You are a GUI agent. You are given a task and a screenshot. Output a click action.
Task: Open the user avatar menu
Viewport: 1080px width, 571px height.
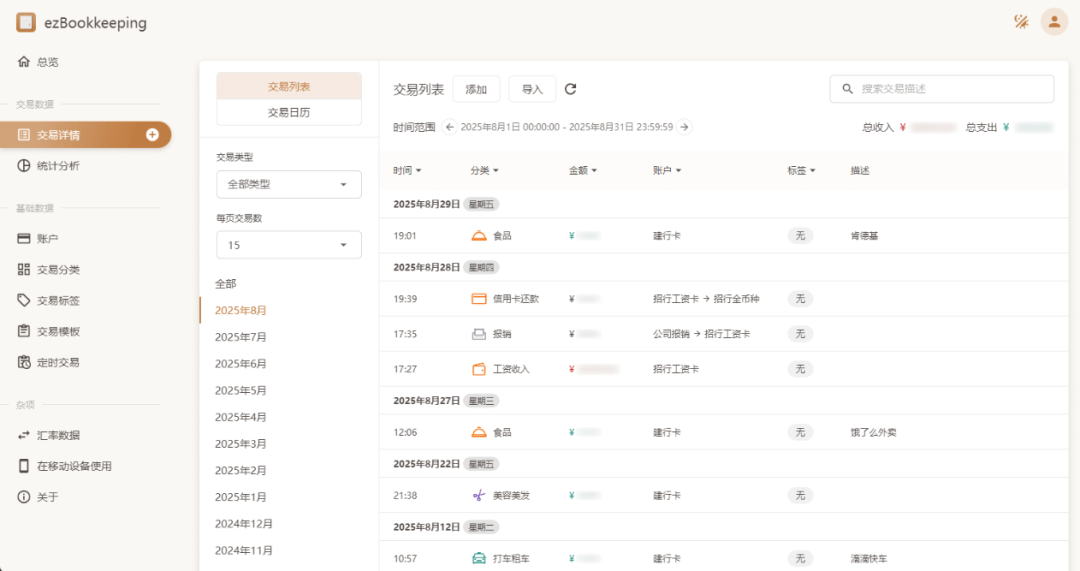pyautogui.click(x=1054, y=22)
